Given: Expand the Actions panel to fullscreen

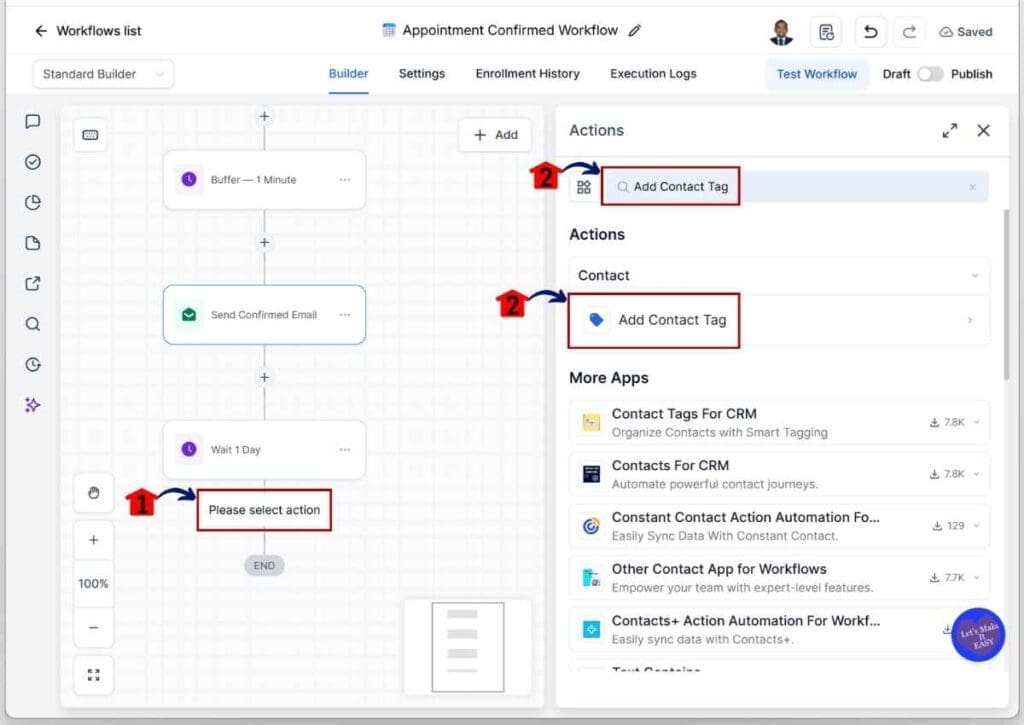Looking at the screenshot, I should (950, 131).
